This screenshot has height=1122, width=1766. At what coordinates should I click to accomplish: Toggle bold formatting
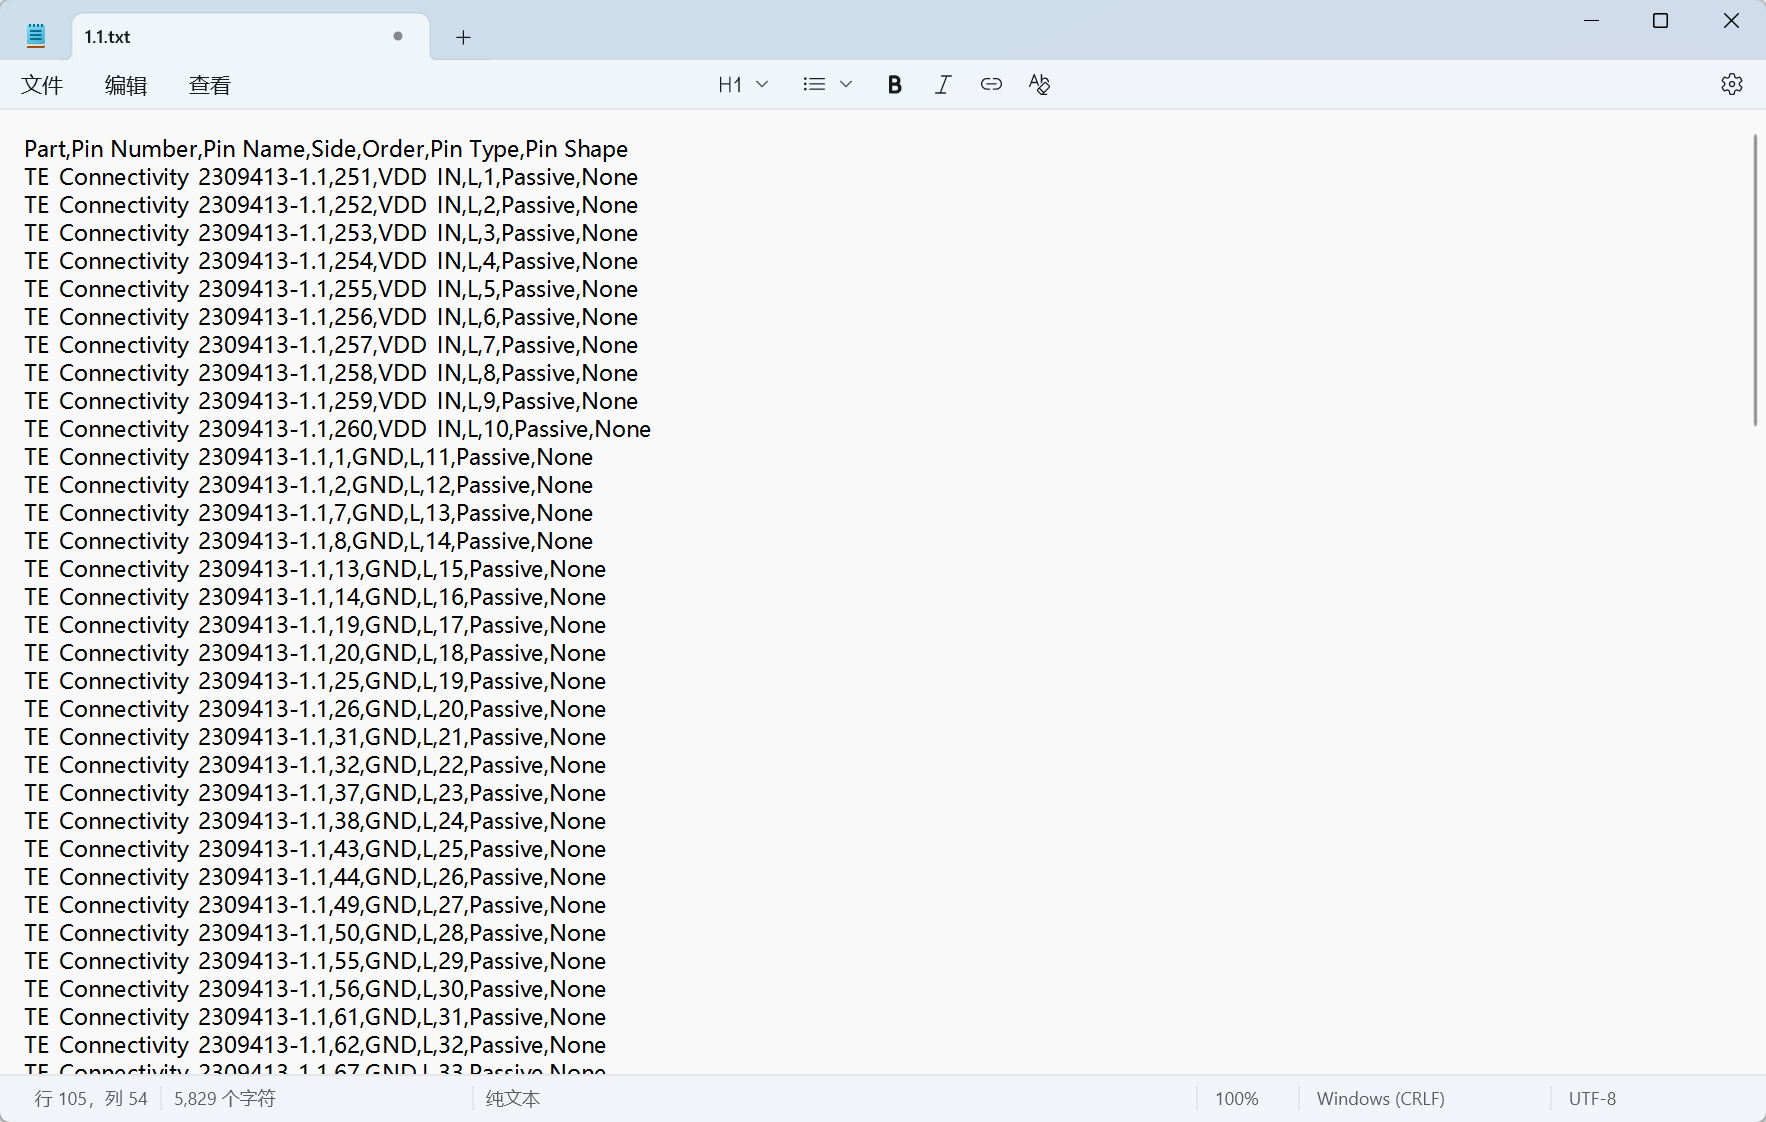click(x=895, y=85)
